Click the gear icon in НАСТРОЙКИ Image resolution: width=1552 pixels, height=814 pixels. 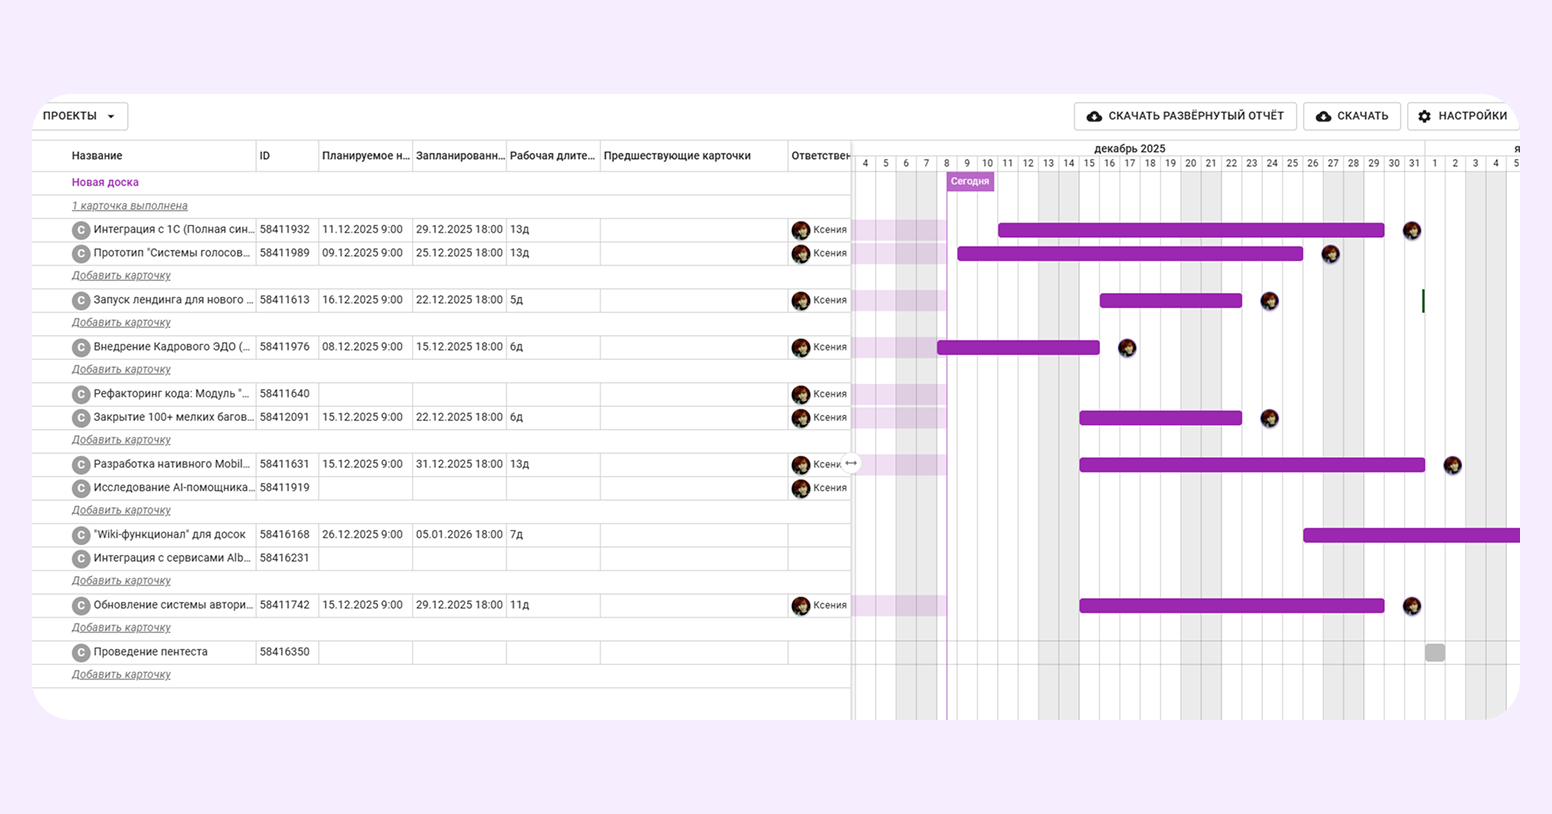click(1425, 116)
